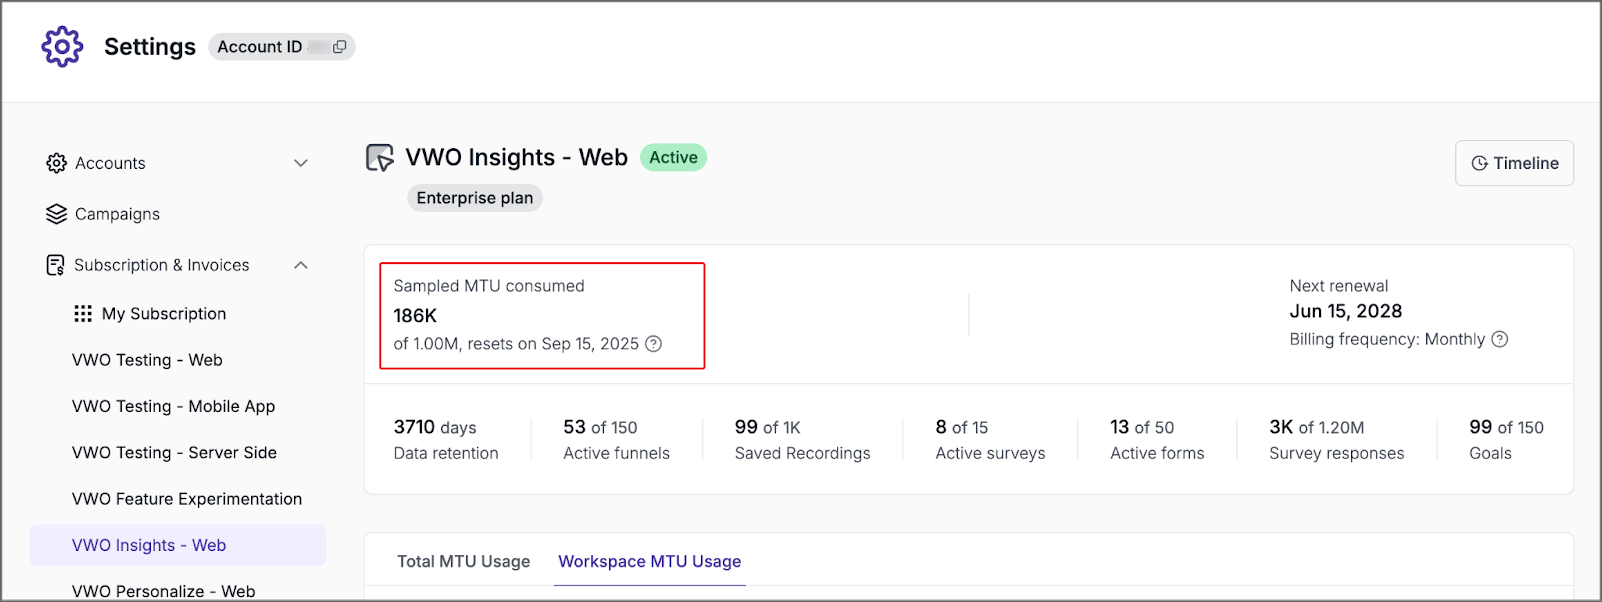Click the My Subscription grid icon
Viewport: 1602px width, 602px height.
[x=83, y=314]
